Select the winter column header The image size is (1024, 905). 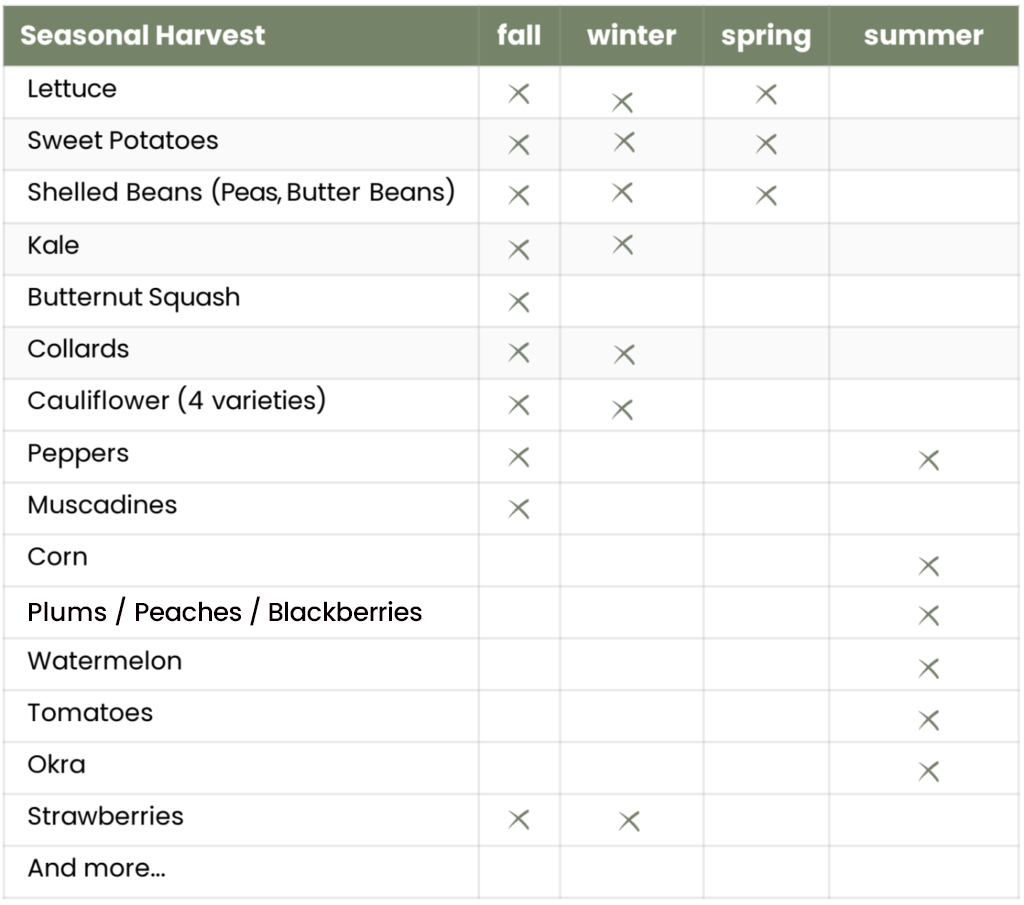[x=632, y=35]
